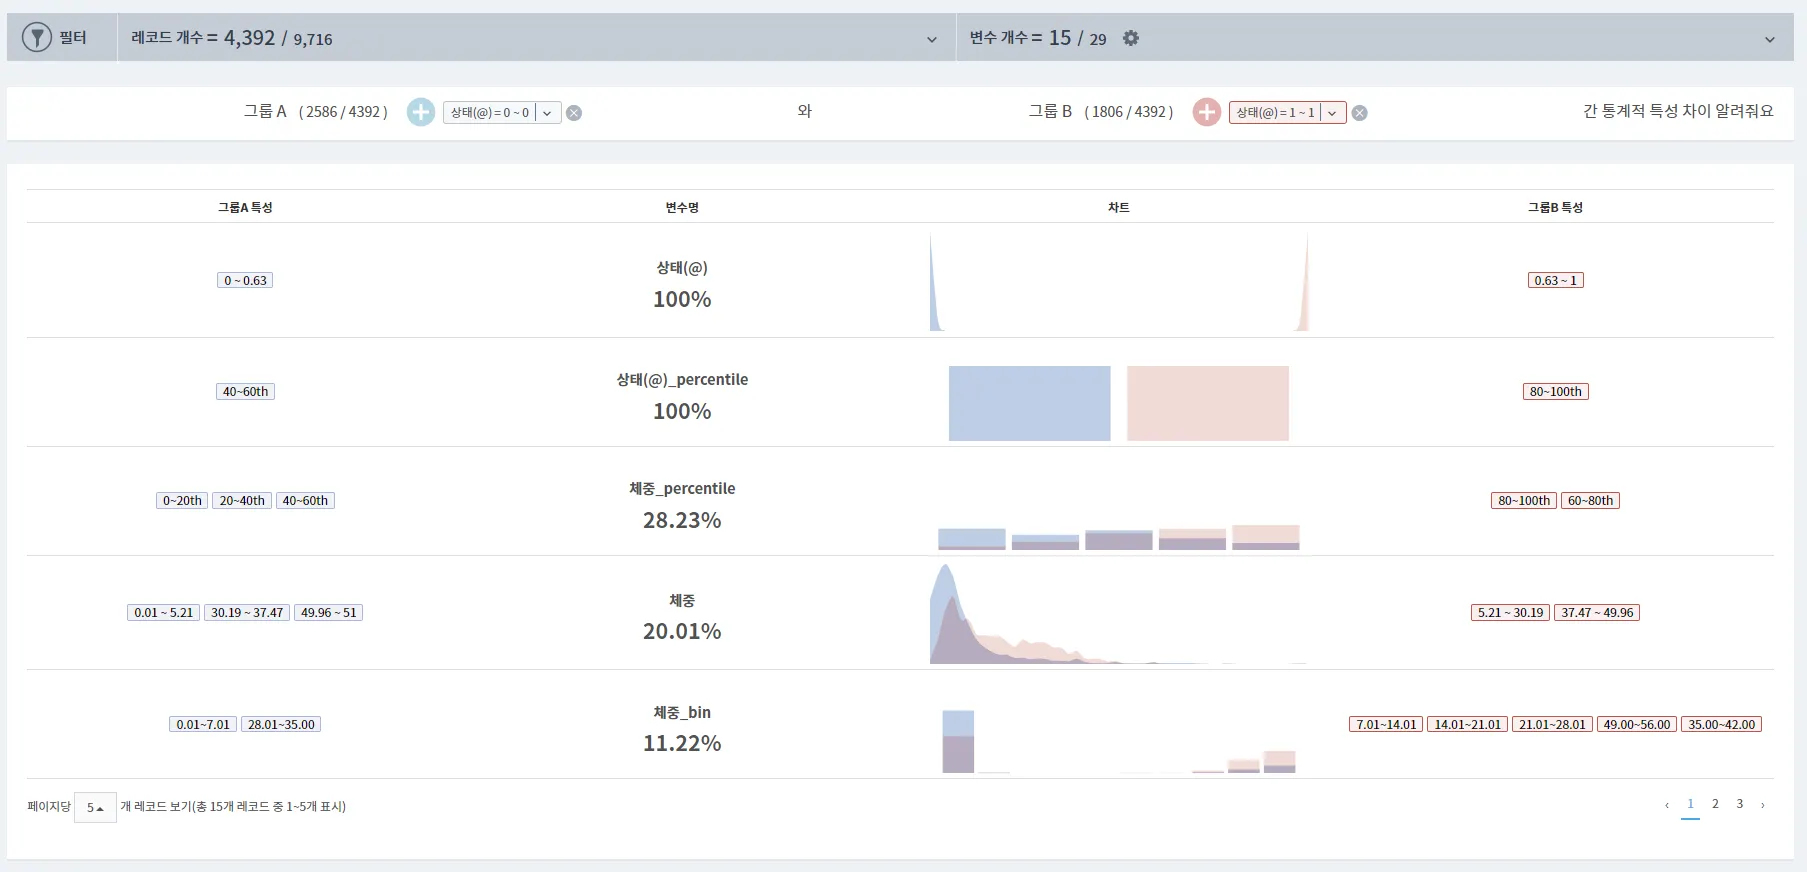Add a condition to Group A
The height and width of the screenshot is (872, 1807).
(x=421, y=112)
